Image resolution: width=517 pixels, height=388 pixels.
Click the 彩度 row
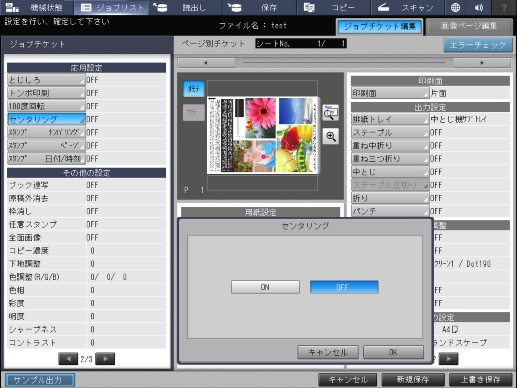point(86,303)
